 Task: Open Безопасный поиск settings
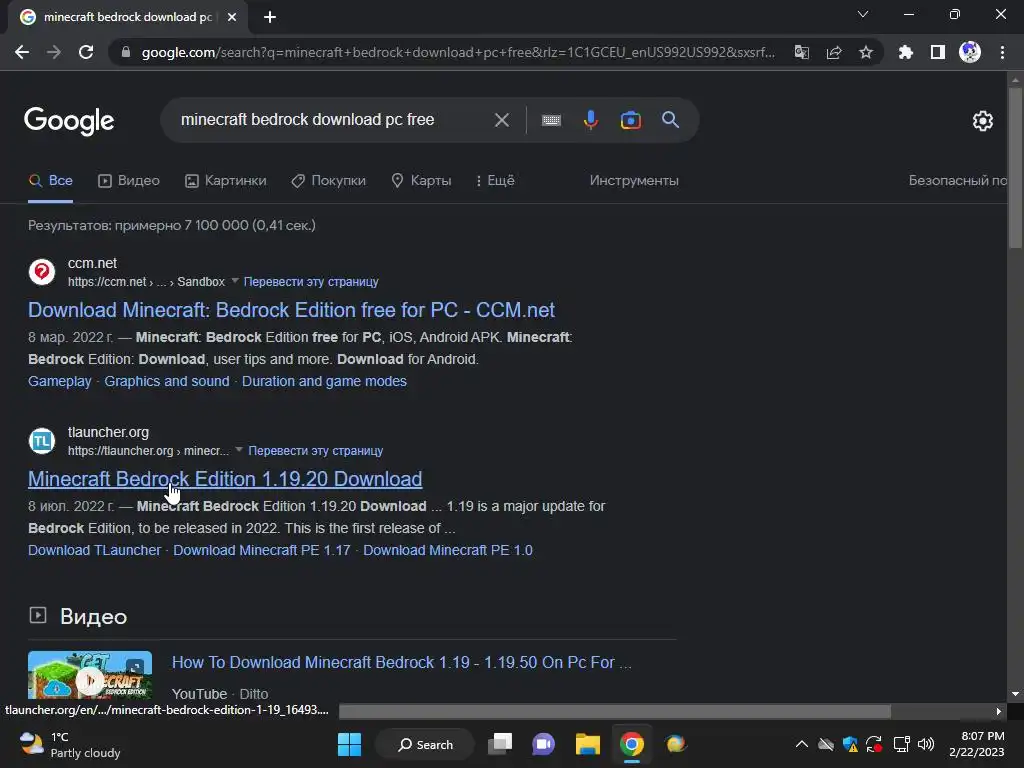coord(957,181)
